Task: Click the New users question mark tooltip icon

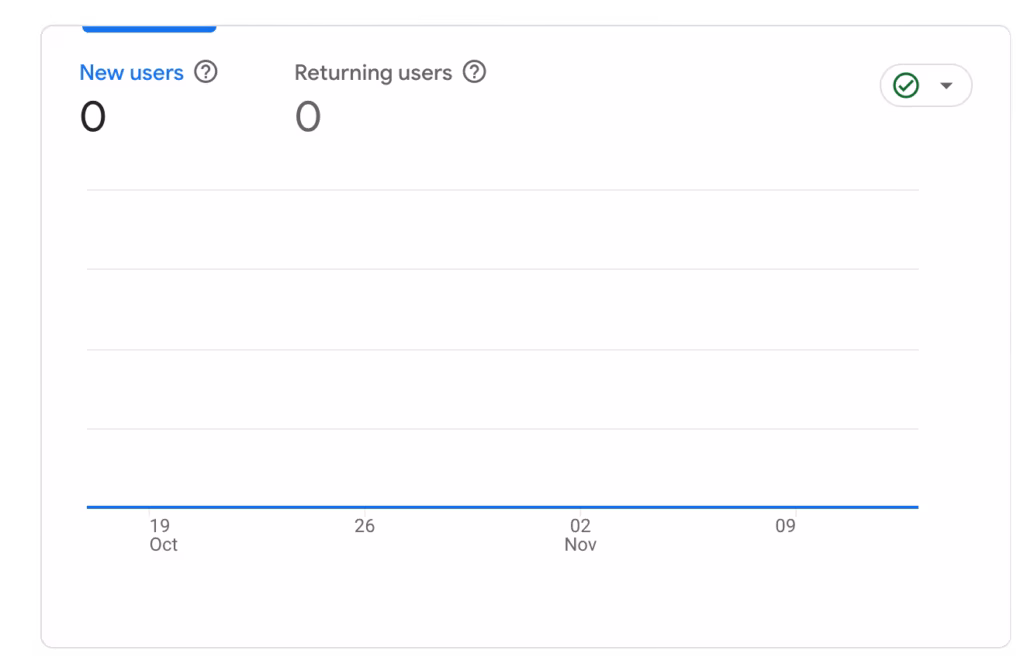Action: (206, 72)
